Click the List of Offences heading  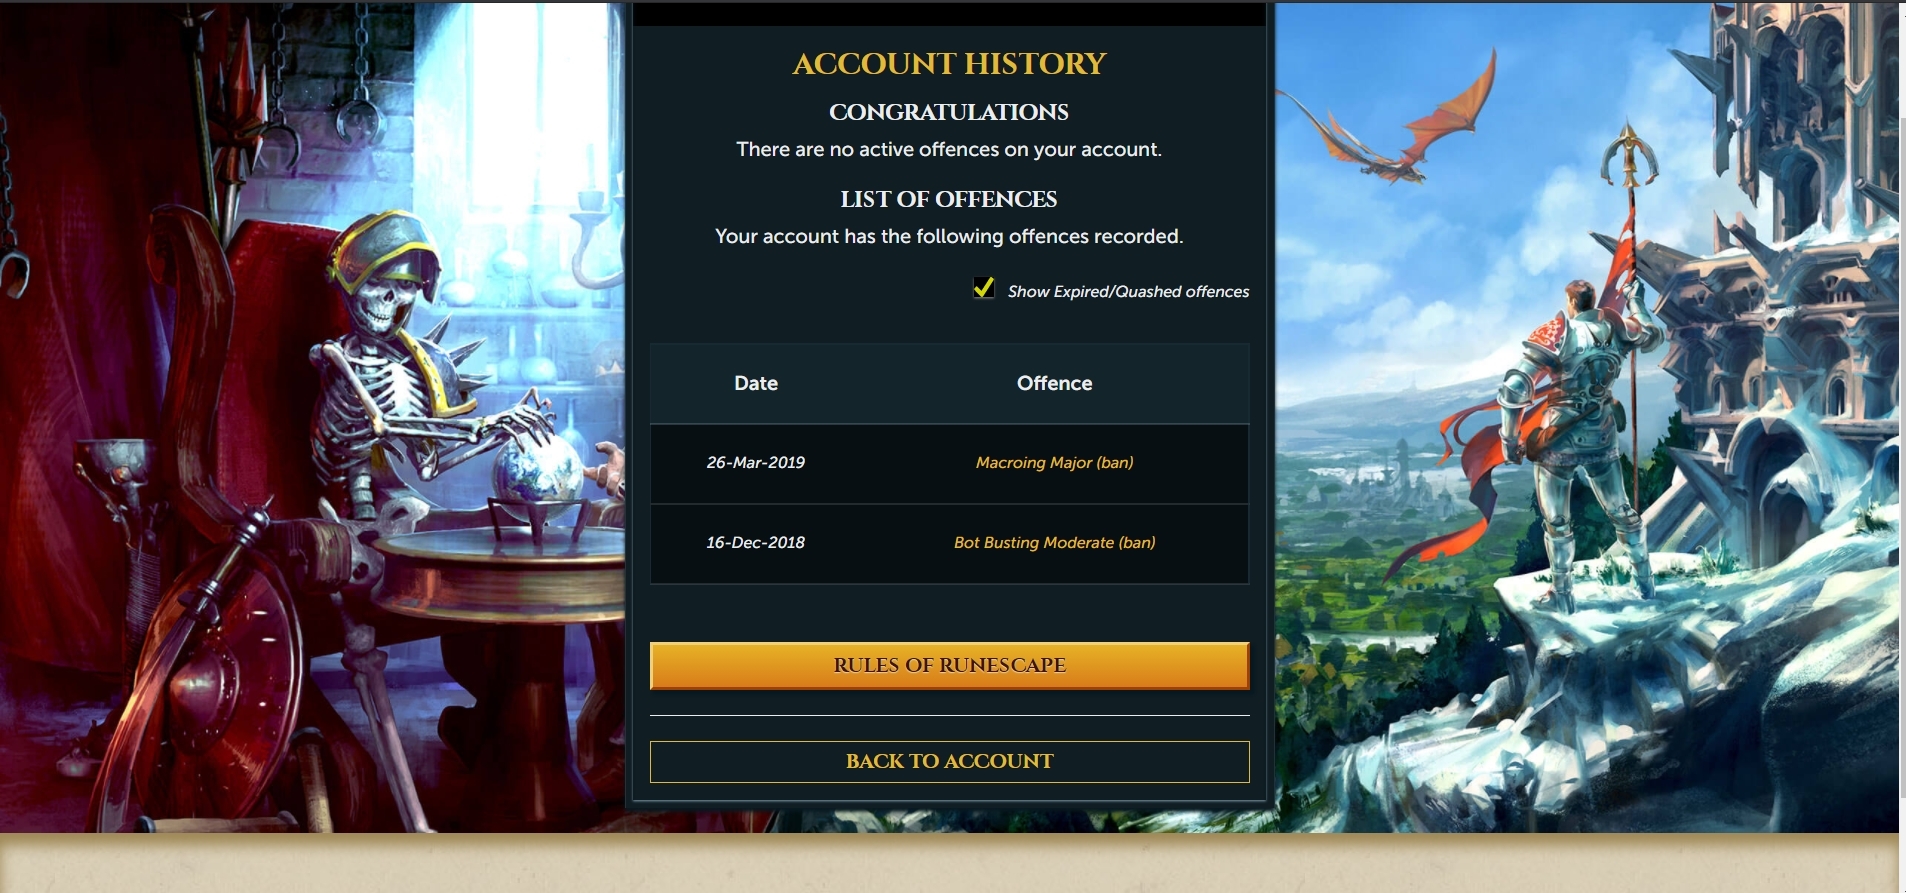click(x=949, y=199)
